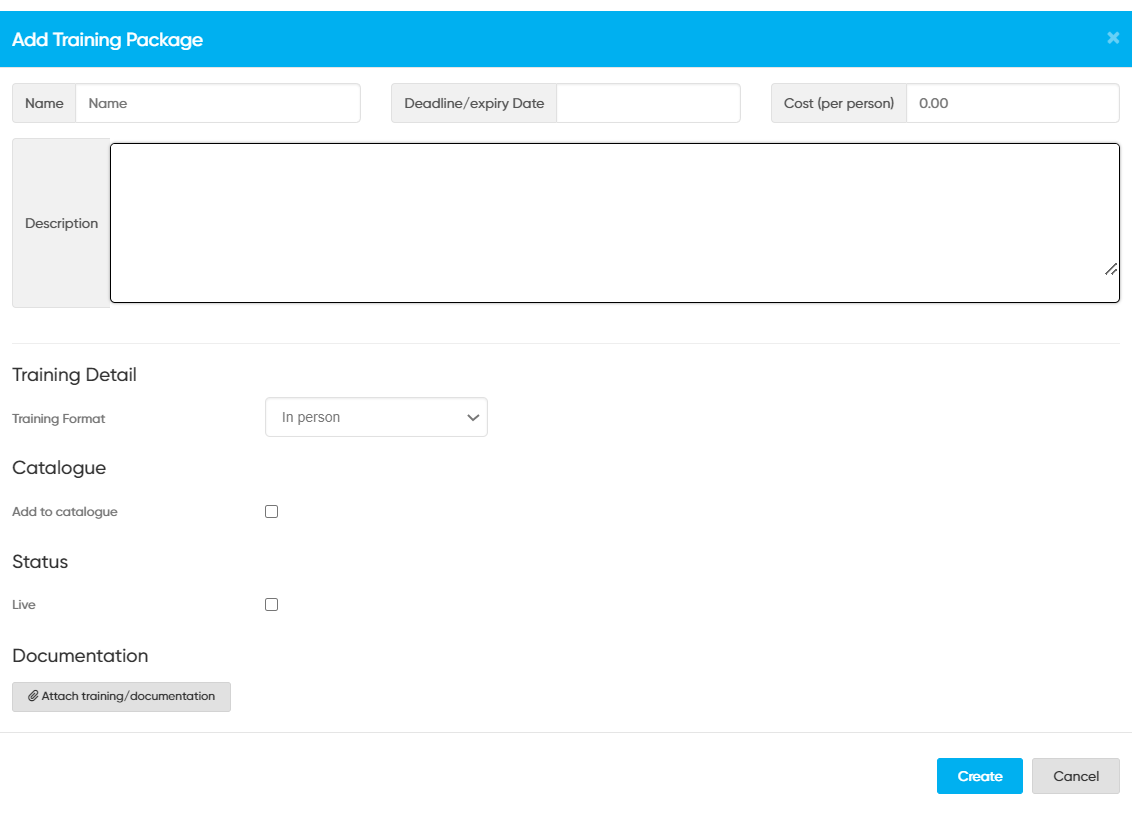The height and width of the screenshot is (836, 1132).
Task: Click the paperclip attachment icon
Action: pyautogui.click(x=35, y=696)
